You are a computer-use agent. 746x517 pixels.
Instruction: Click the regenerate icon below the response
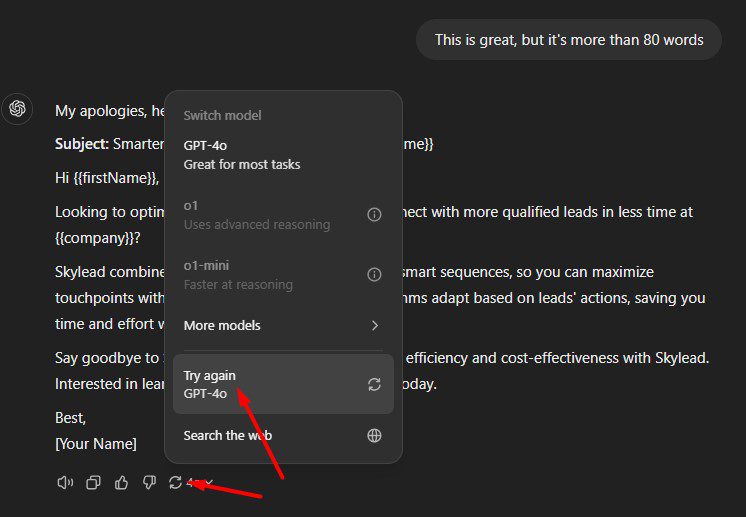point(175,482)
